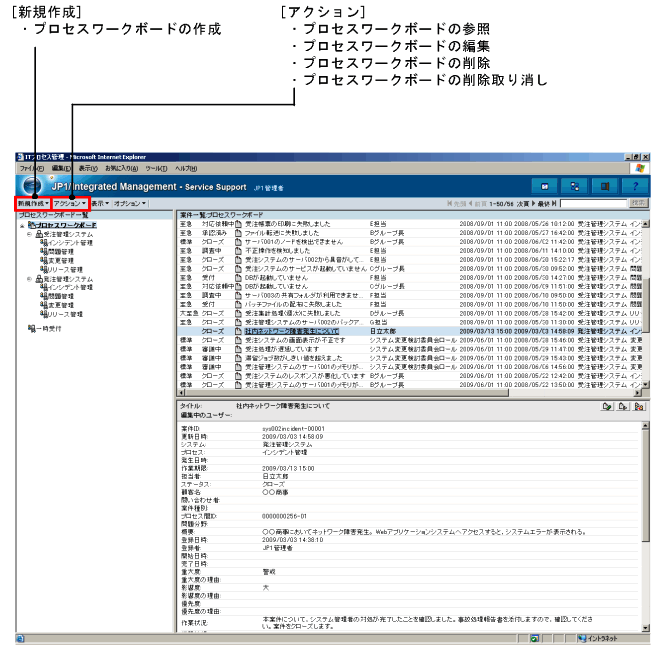Click the item list scrollbar up arrow
The height and width of the screenshot is (647, 652).
[x=645, y=224]
